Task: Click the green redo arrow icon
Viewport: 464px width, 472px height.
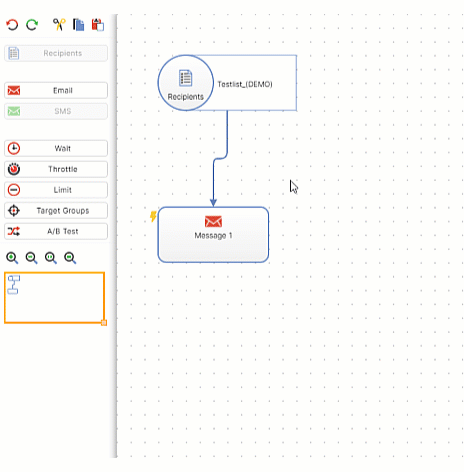Action: [x=32, y=25]
